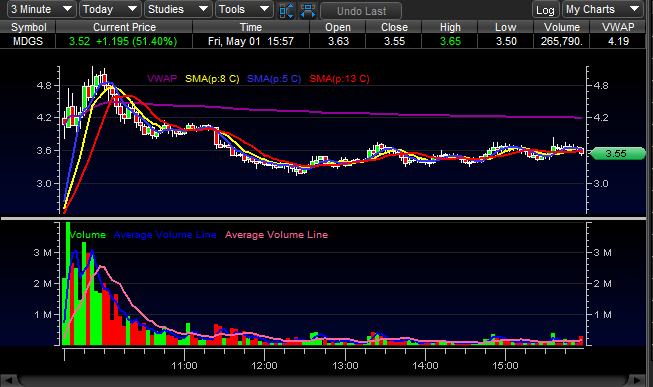Click the red SMA(p:13 C) legend label
The width and height of the screenshot is (653, 387).
(339, 78)
